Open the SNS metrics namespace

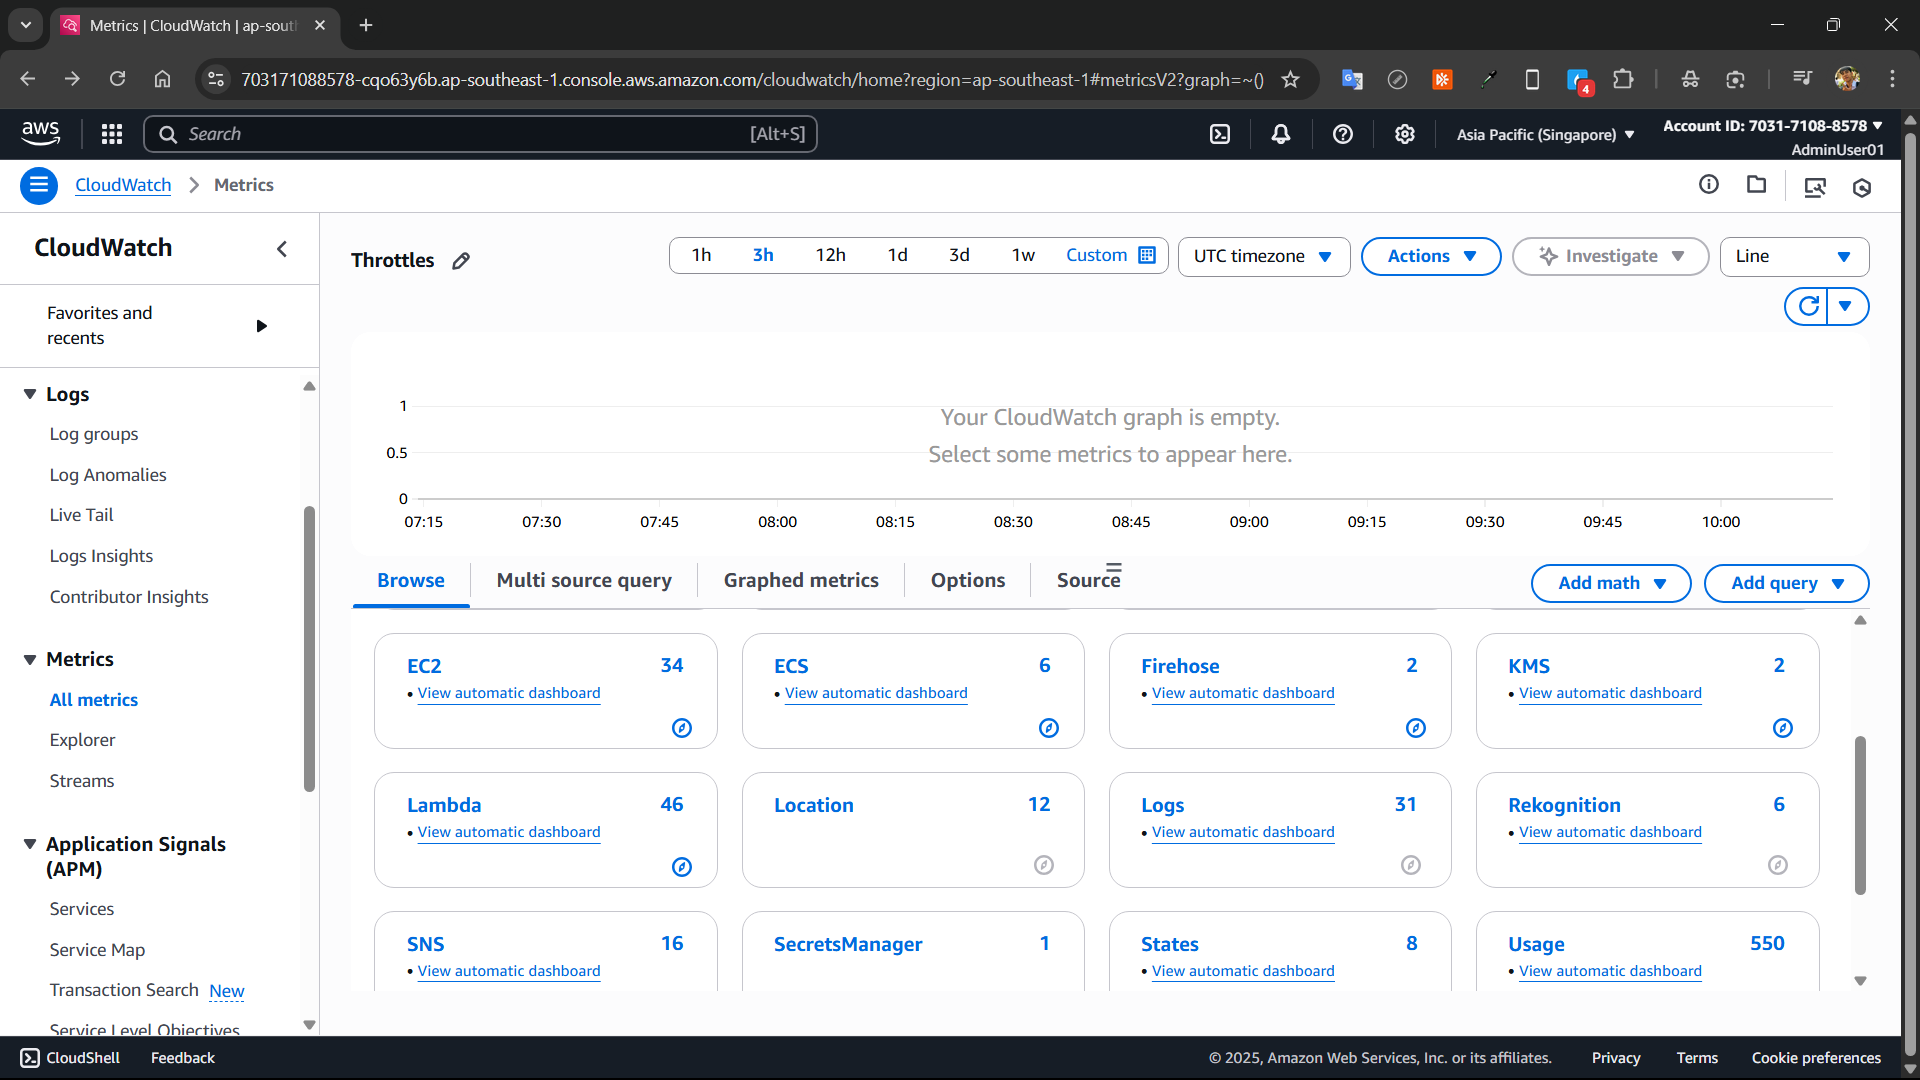(x=425, y=944)
